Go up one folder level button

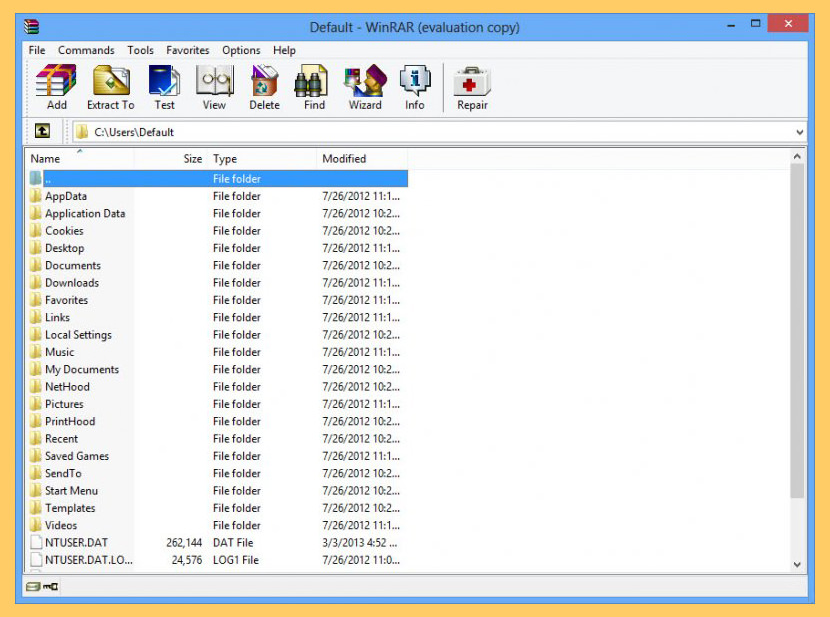tap(42, 131)
